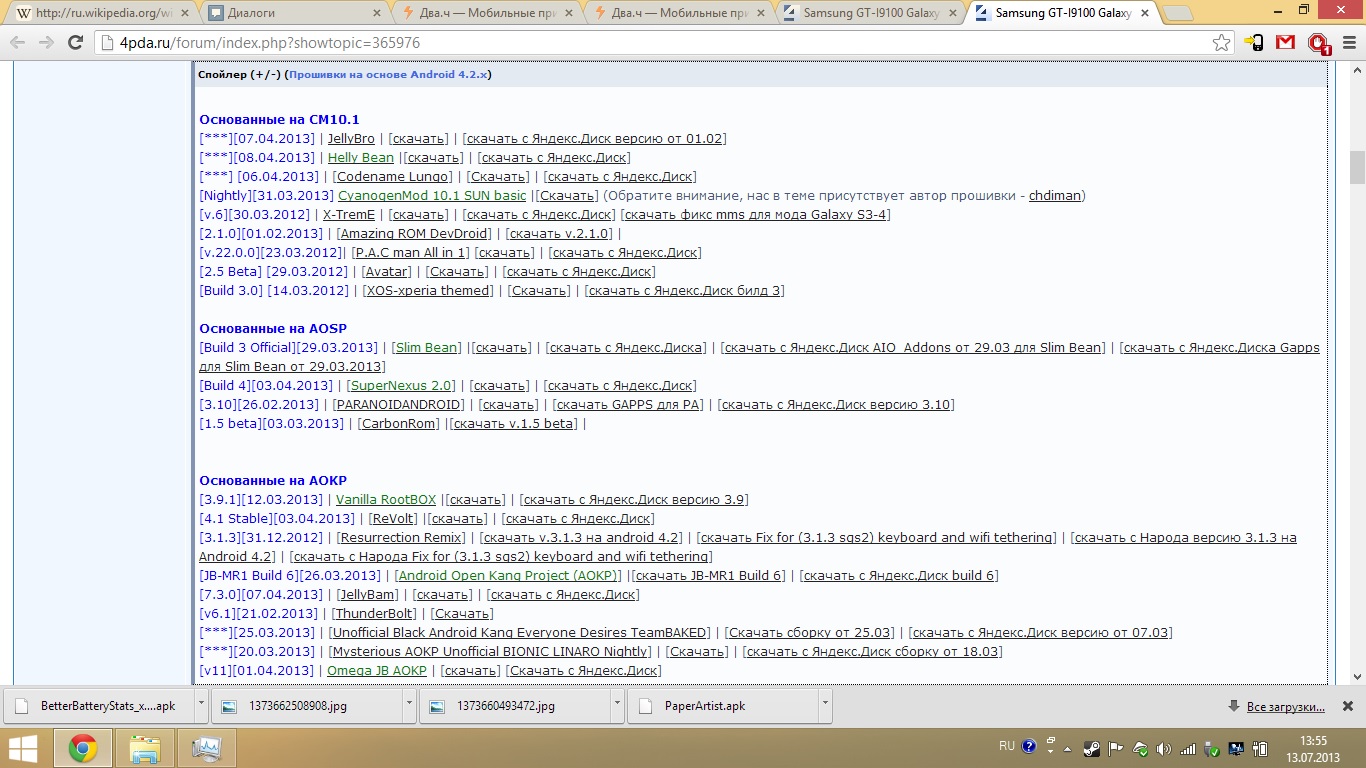Open the Amazing ROM DevDroid link

pos(415,234)
